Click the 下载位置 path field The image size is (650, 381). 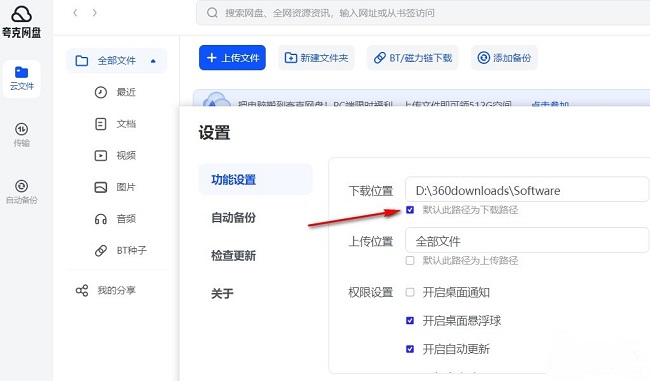tap(526, 190)
